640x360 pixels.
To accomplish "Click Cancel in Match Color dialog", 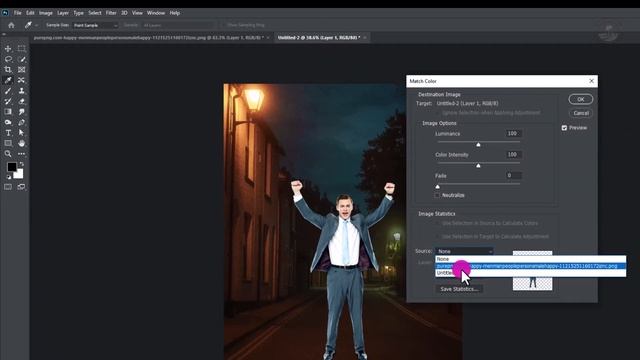I will click(x=580, y=113).
